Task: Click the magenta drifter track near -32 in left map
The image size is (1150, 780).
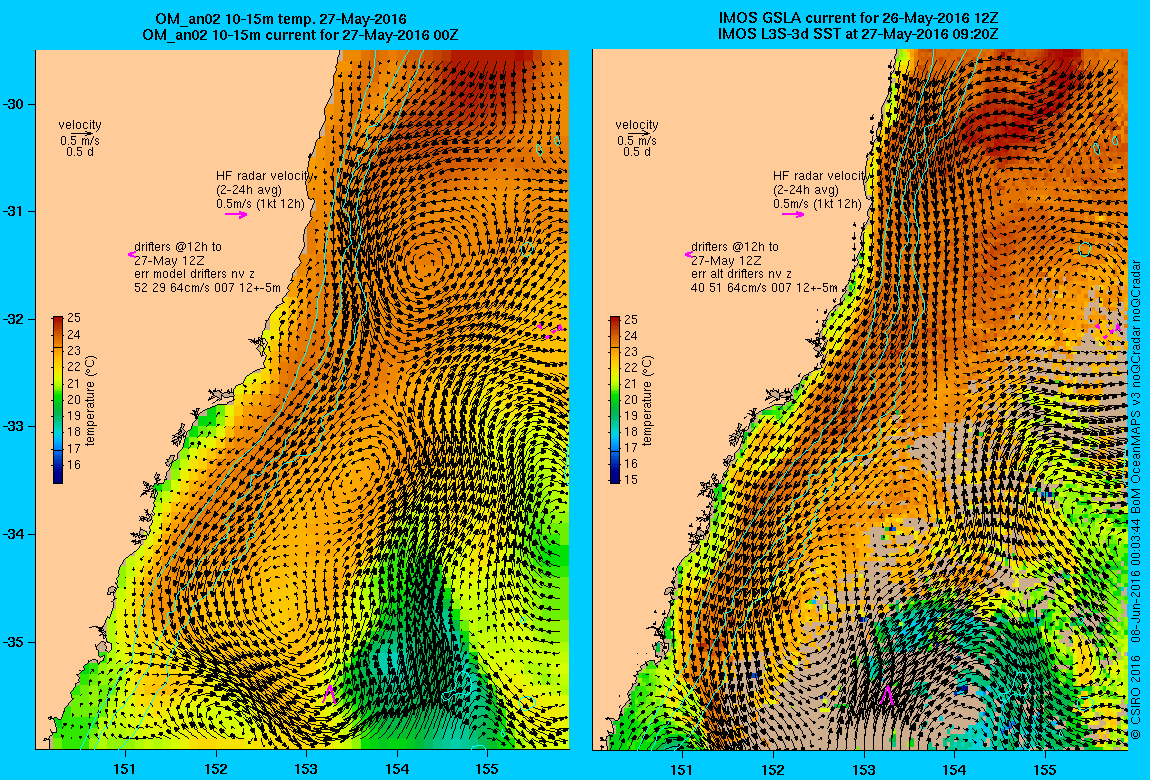Action: coord(550,330)
